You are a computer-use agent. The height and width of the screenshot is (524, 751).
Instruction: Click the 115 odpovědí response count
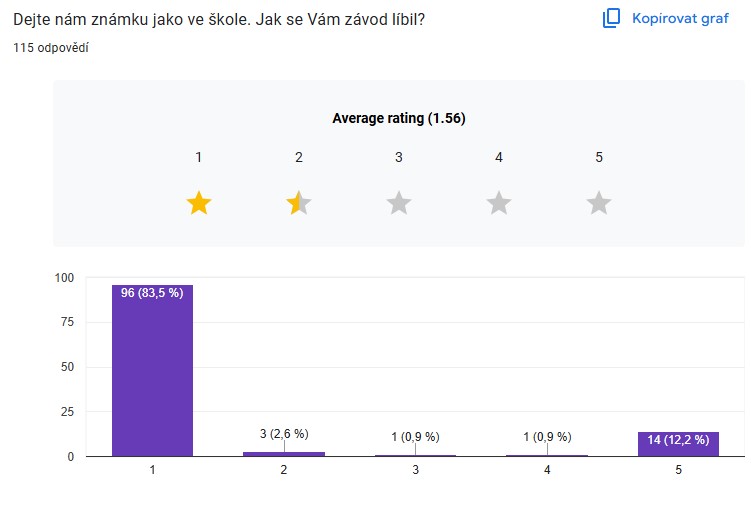(51, 48)
